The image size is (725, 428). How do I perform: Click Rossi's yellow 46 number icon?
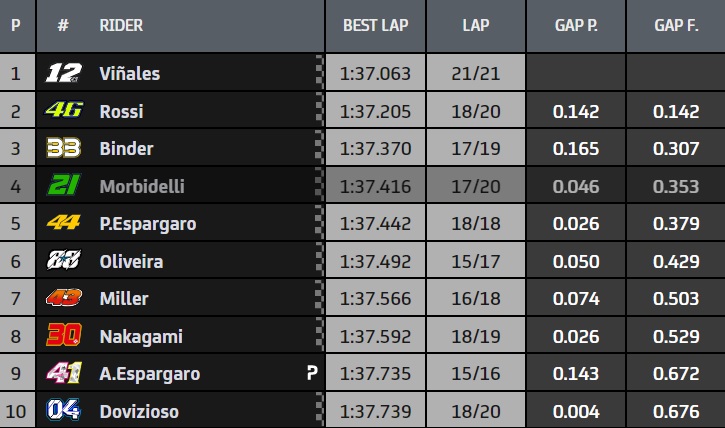(64, 110)
